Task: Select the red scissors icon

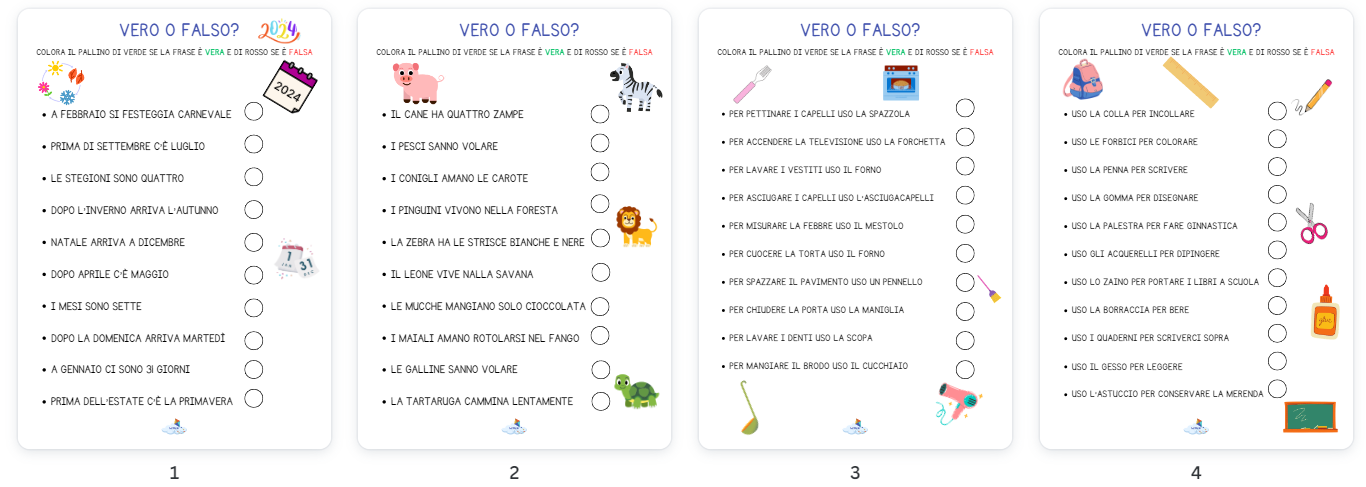Action: 1311,223
